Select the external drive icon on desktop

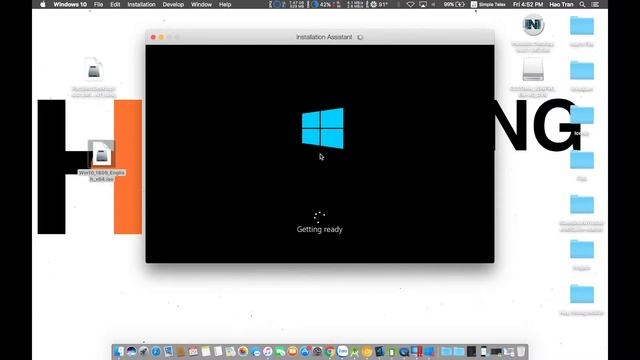tap(533, 69)
